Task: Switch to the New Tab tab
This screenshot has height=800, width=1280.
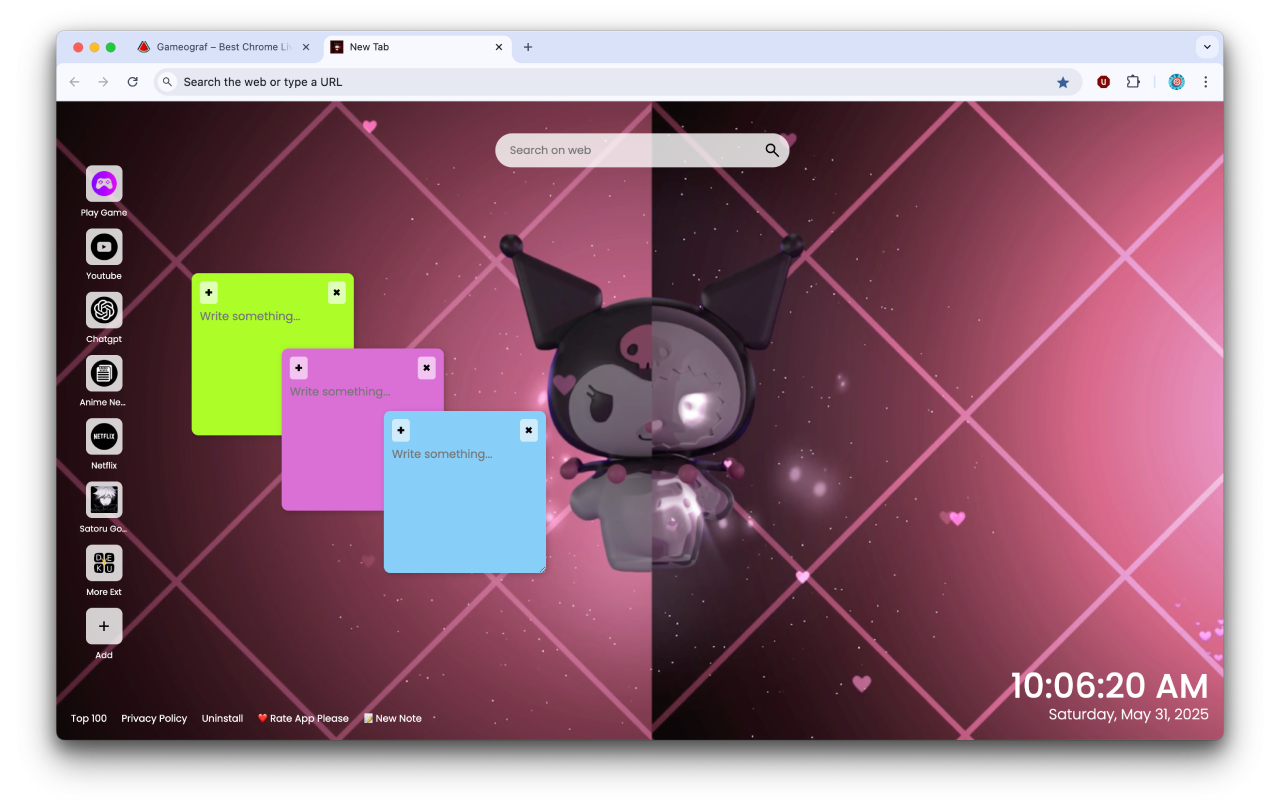Action: tap(417, 47)
